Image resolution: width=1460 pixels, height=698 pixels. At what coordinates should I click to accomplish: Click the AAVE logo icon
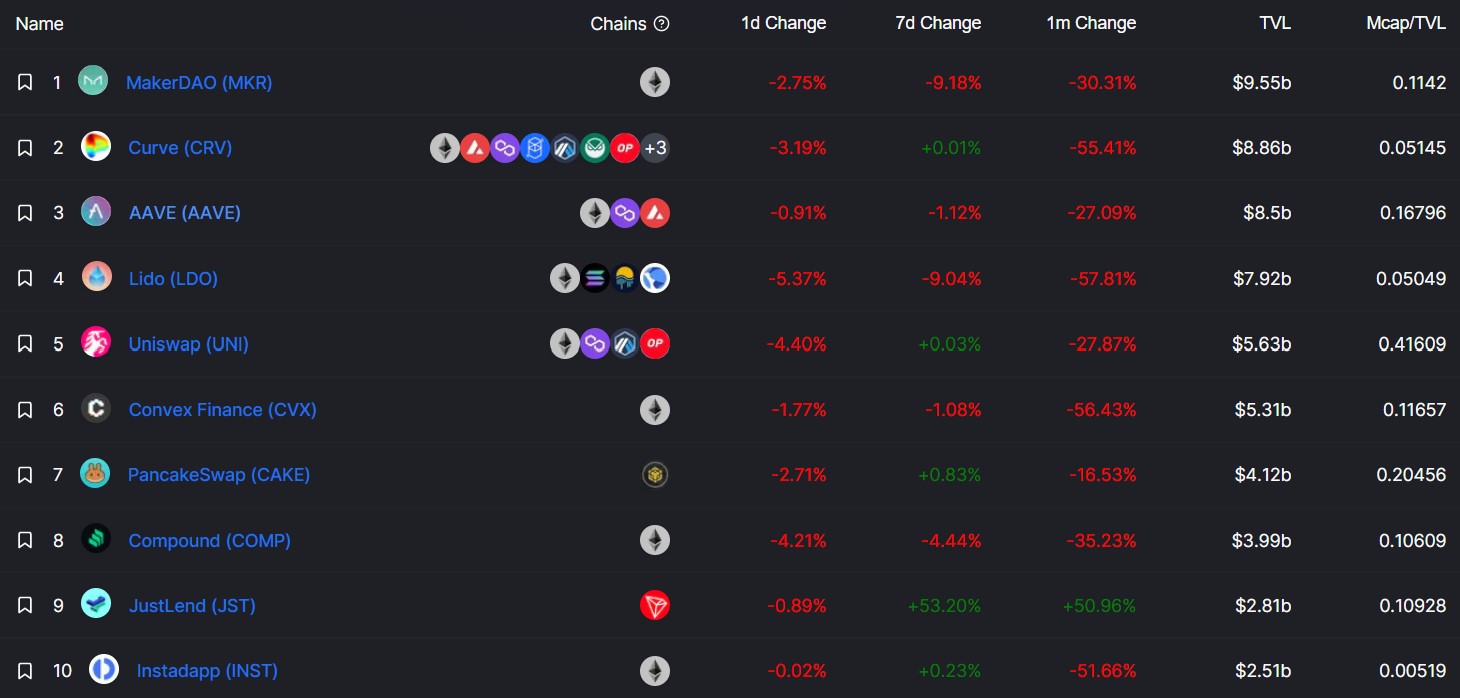96,212
